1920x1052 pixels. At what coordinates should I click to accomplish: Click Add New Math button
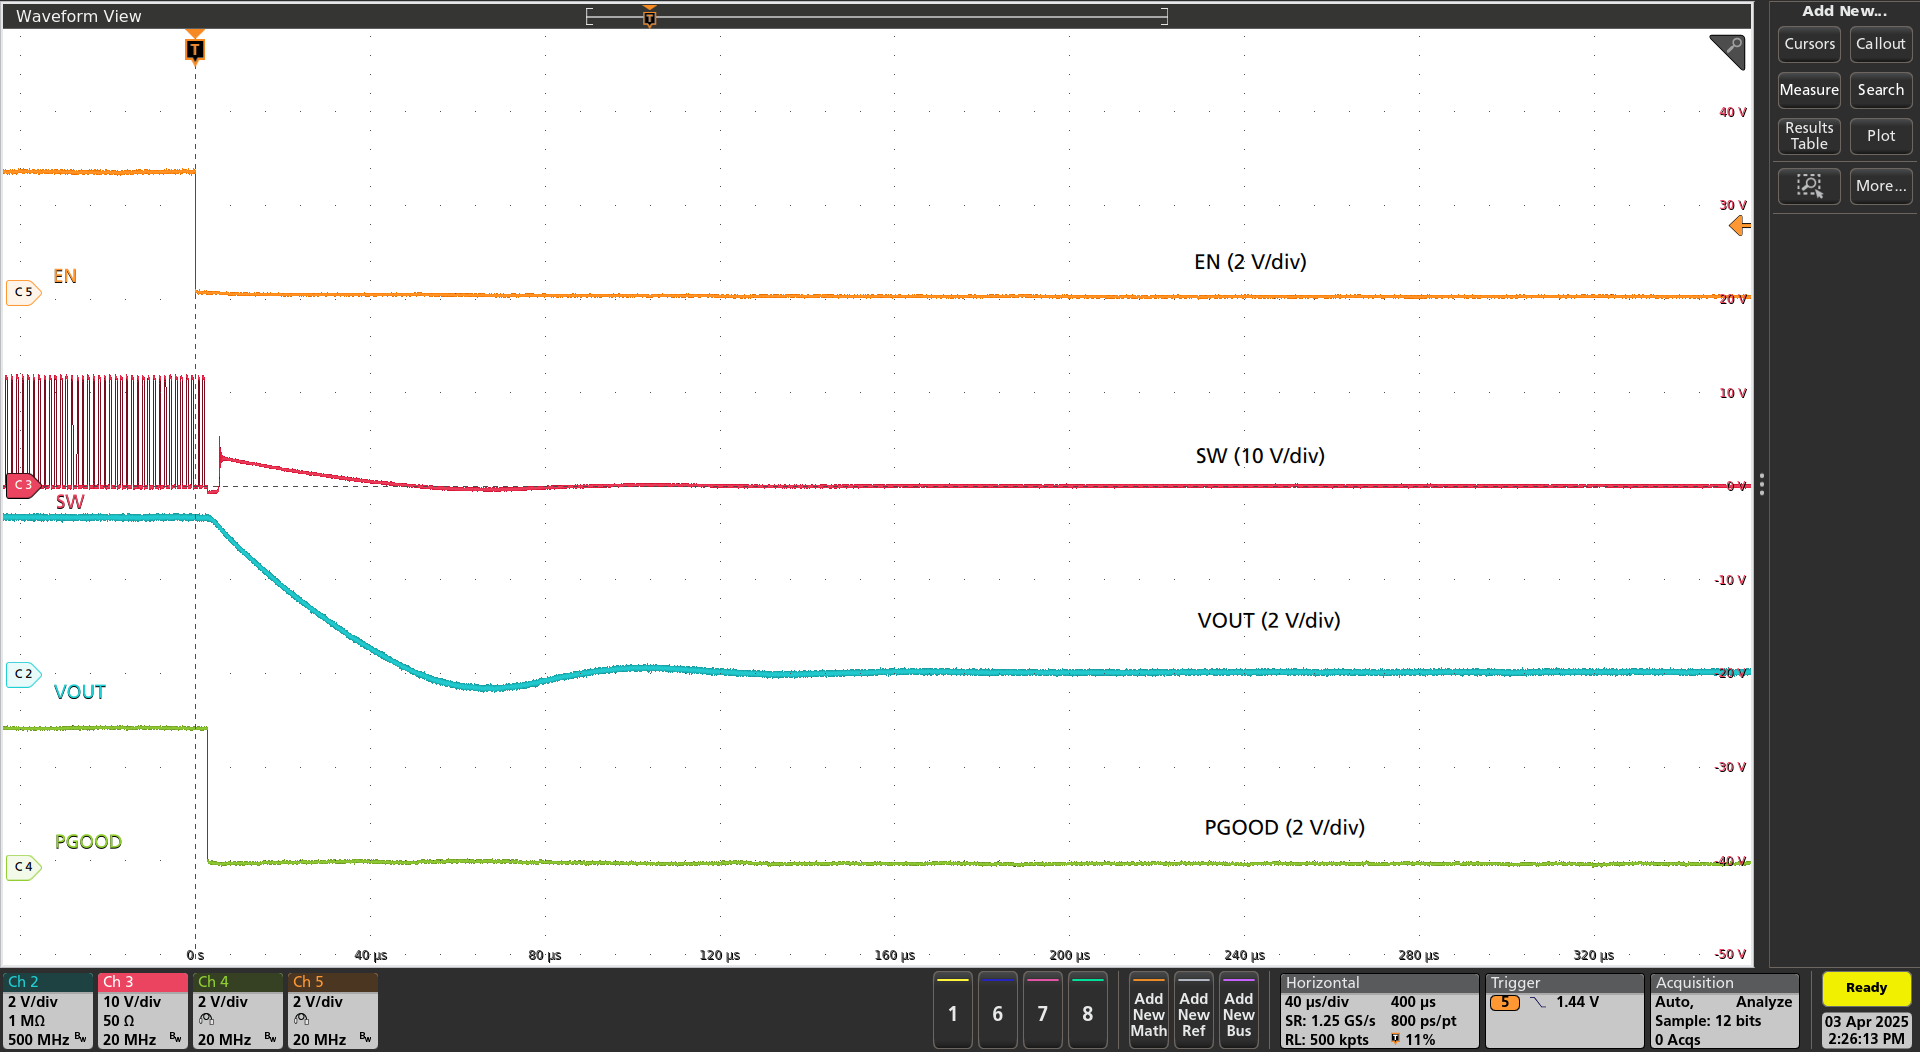(1148, 1012)
